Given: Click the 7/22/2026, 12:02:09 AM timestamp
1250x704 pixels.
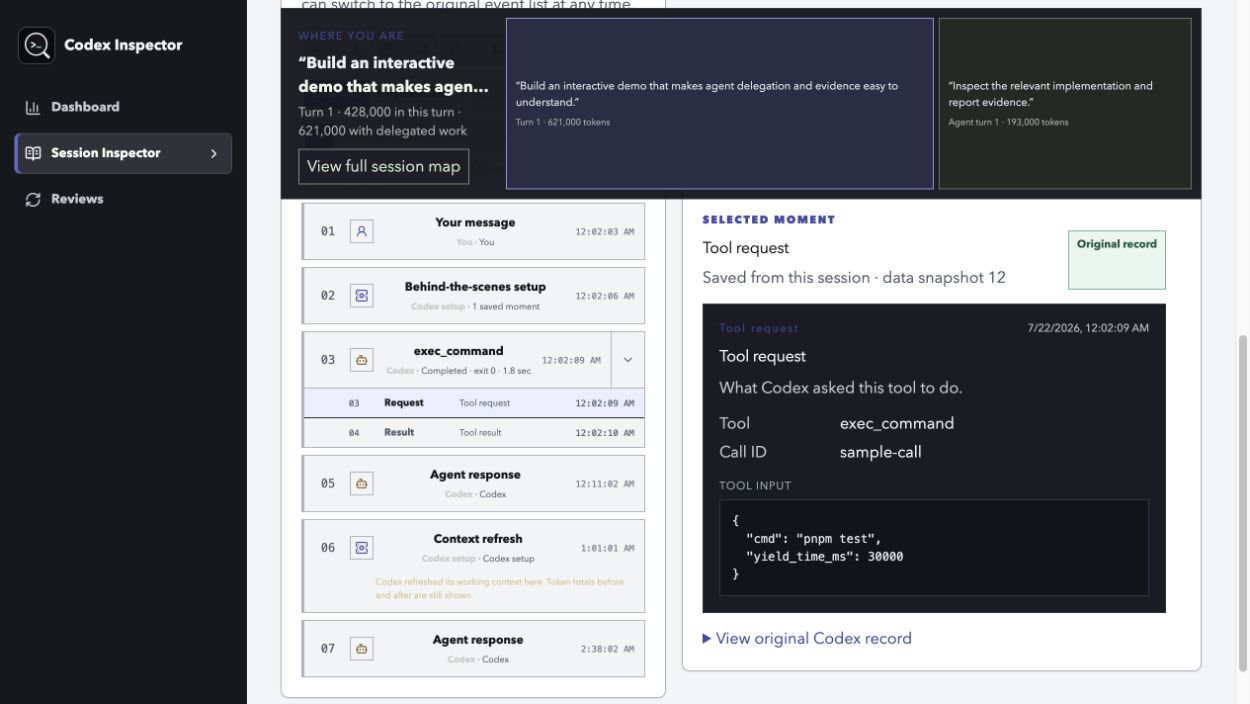Looking at the screenshot, I should (x=1088, y=328).
